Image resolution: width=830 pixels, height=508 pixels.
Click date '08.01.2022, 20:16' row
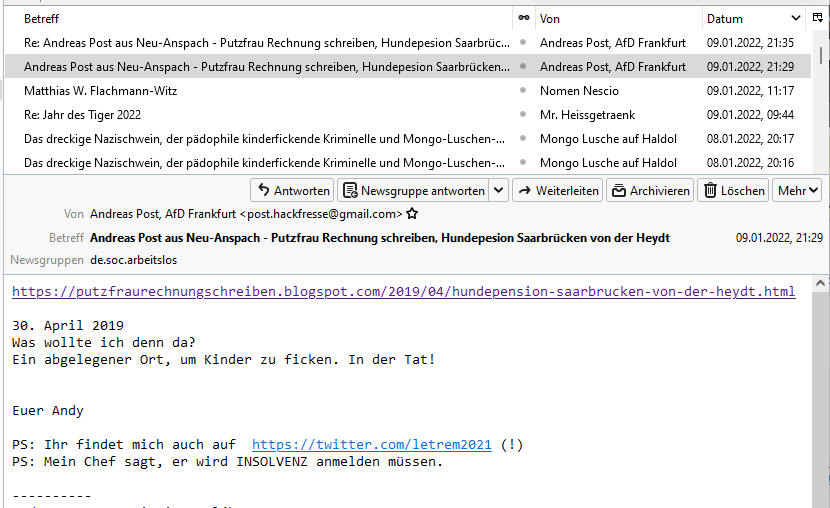coord(750,163)
